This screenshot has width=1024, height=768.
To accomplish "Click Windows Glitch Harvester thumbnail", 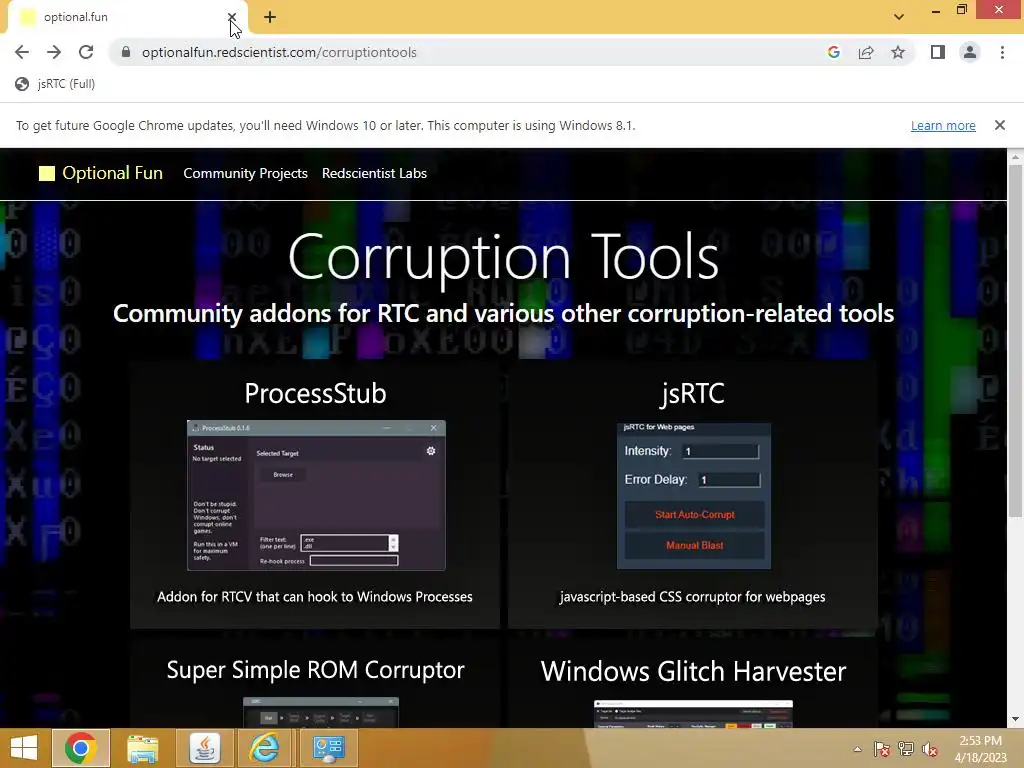I will pos(694,714).
